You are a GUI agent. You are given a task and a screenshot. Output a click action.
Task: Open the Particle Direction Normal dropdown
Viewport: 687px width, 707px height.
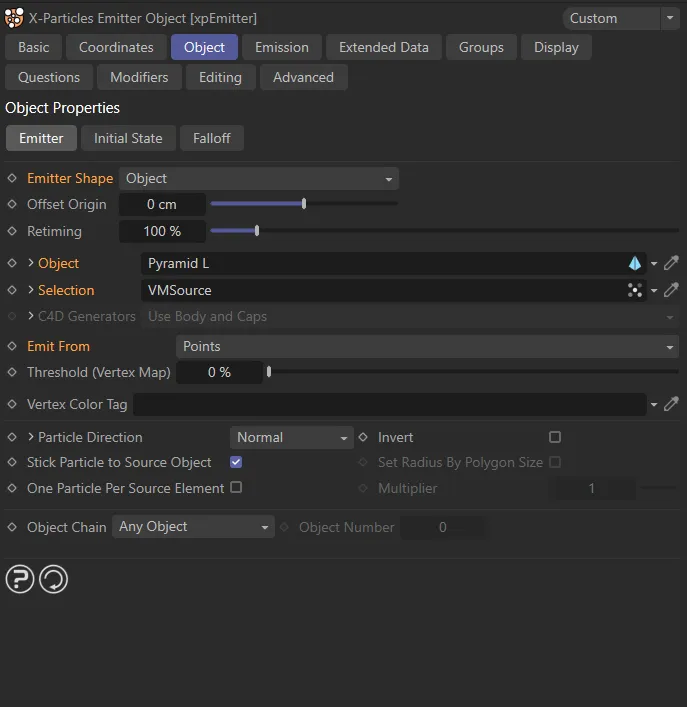point(292,437)
